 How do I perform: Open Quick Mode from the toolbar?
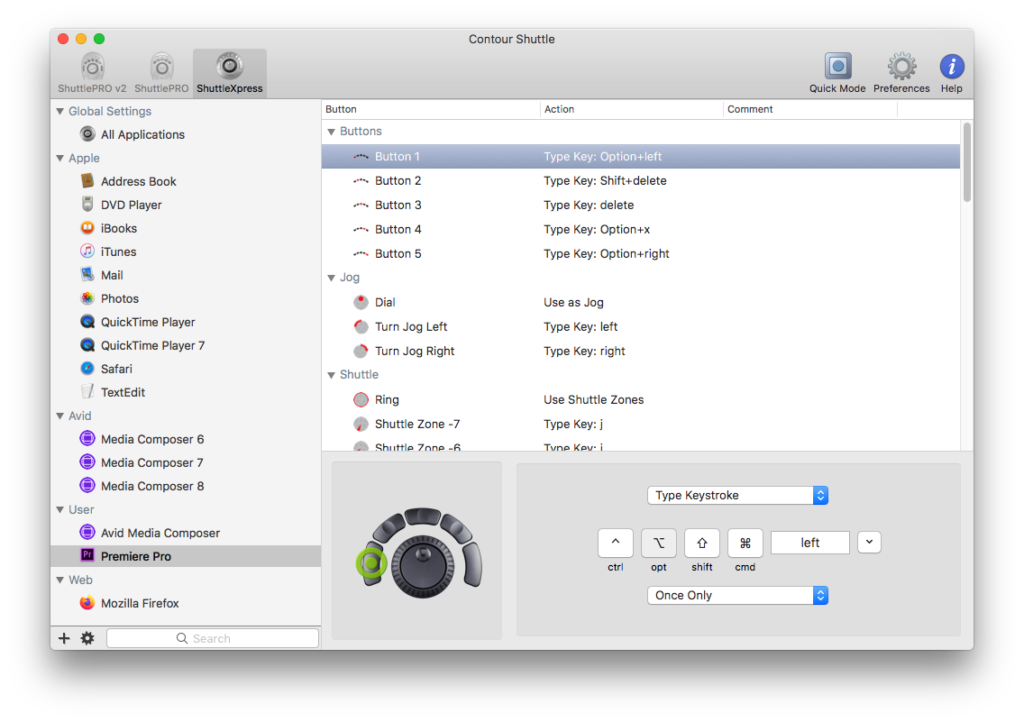[837, 72]
